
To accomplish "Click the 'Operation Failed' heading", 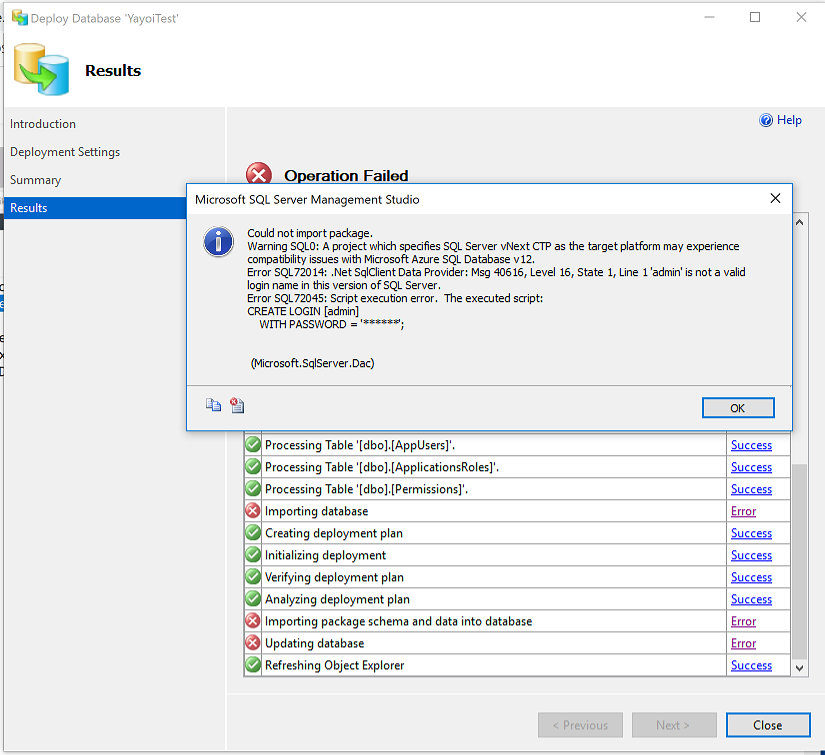I will coord(346,175).
